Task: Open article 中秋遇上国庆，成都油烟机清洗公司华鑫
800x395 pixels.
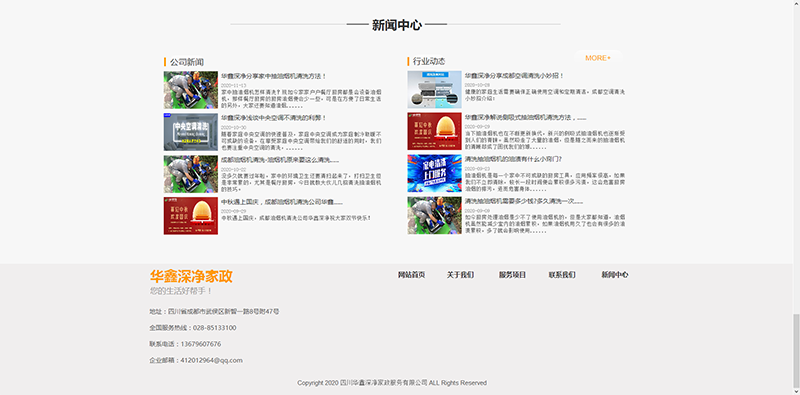Action: tap(282, 202)
